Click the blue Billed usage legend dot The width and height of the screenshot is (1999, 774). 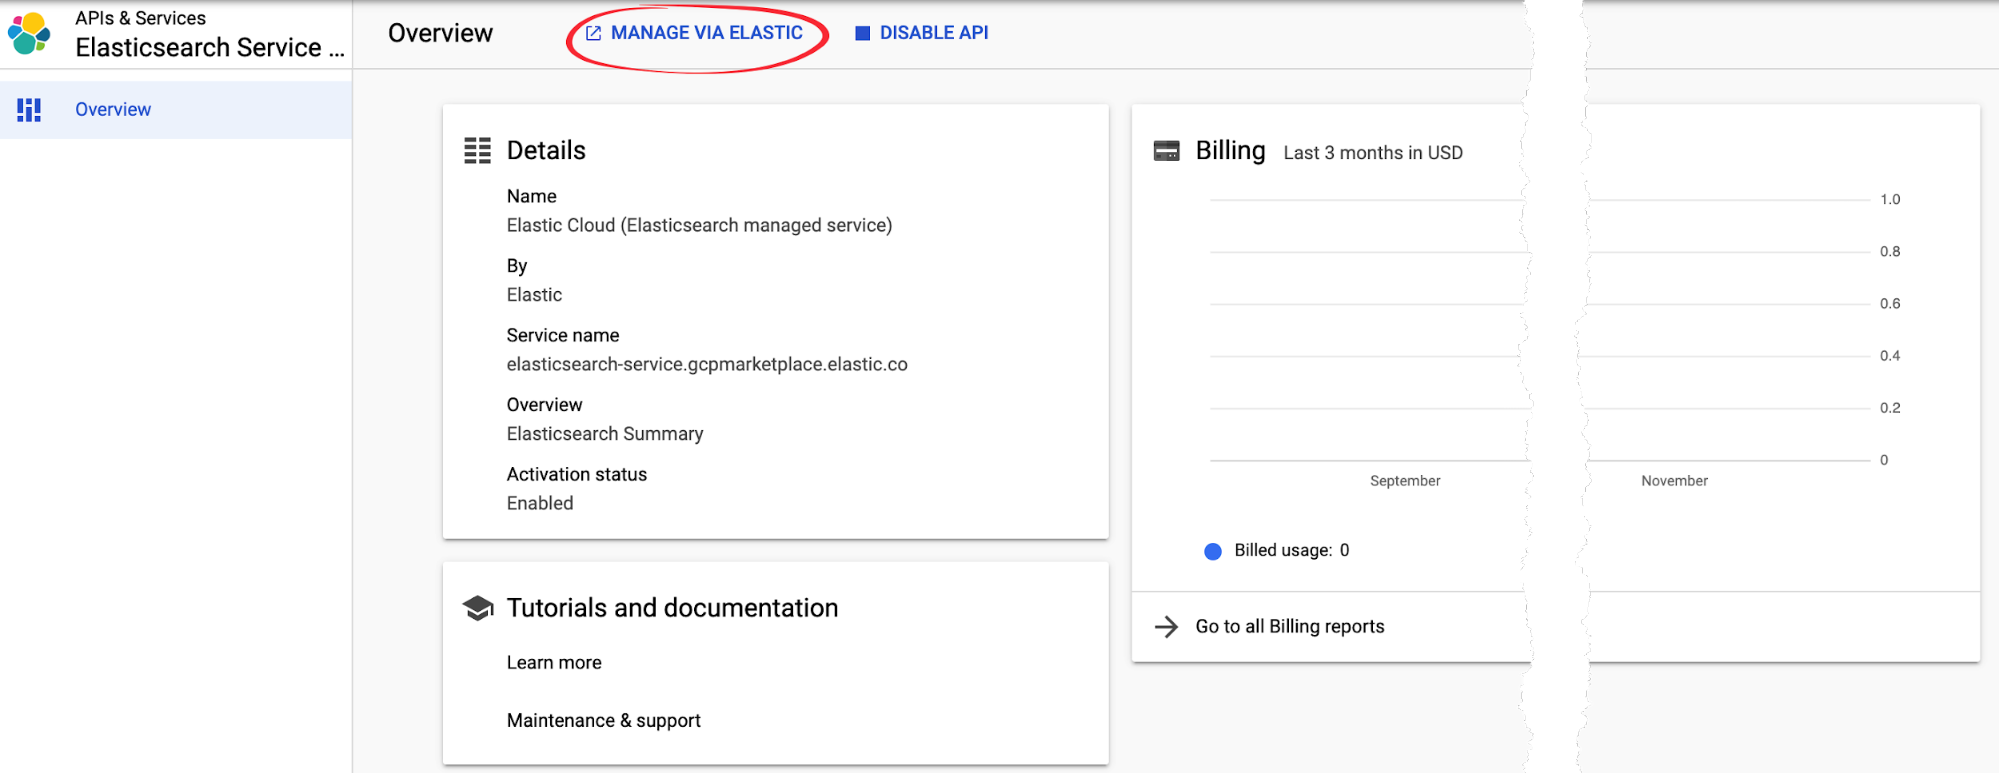(1213, 551)
